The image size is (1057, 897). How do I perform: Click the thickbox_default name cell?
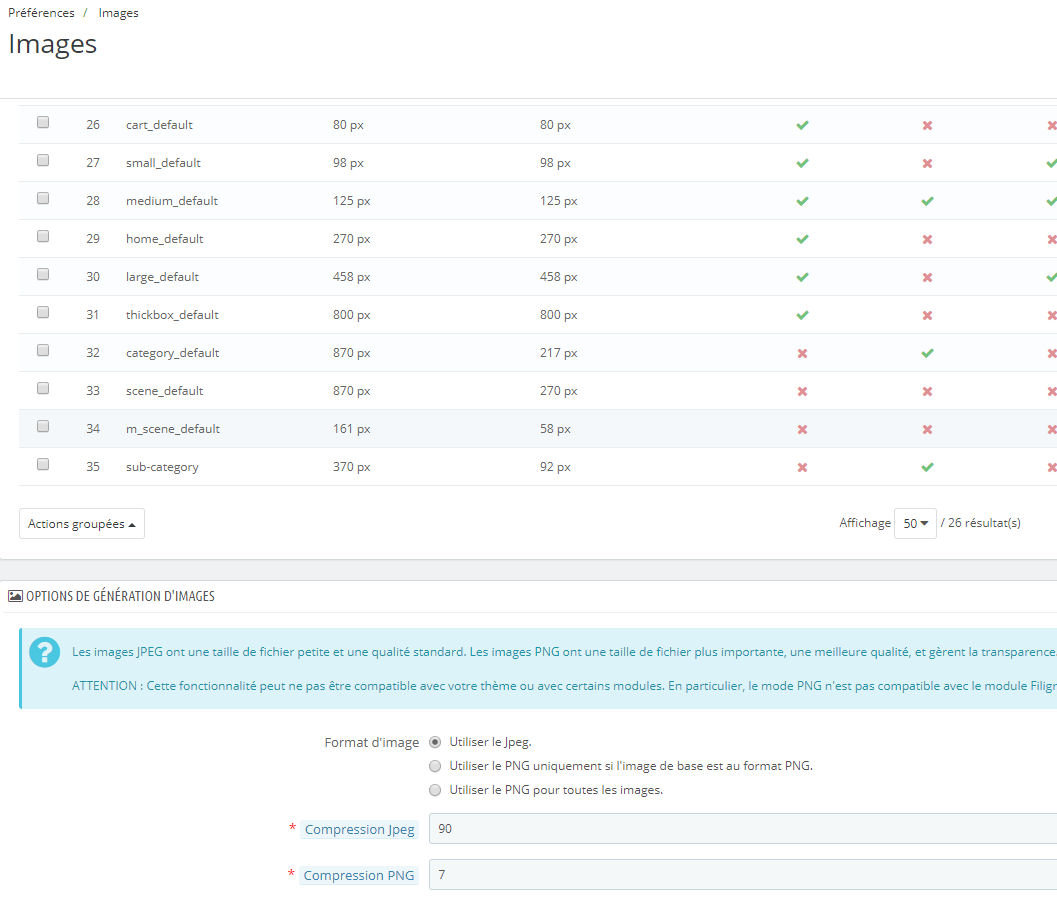pyautogui.click(x=172, y=315)
